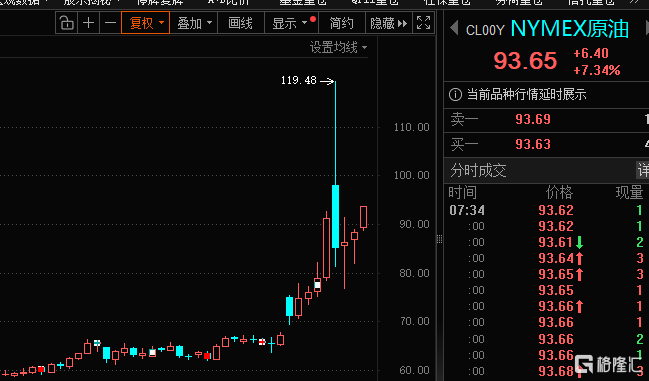
Task: Click the panel splitter grip handle
Action: (440, 239)
